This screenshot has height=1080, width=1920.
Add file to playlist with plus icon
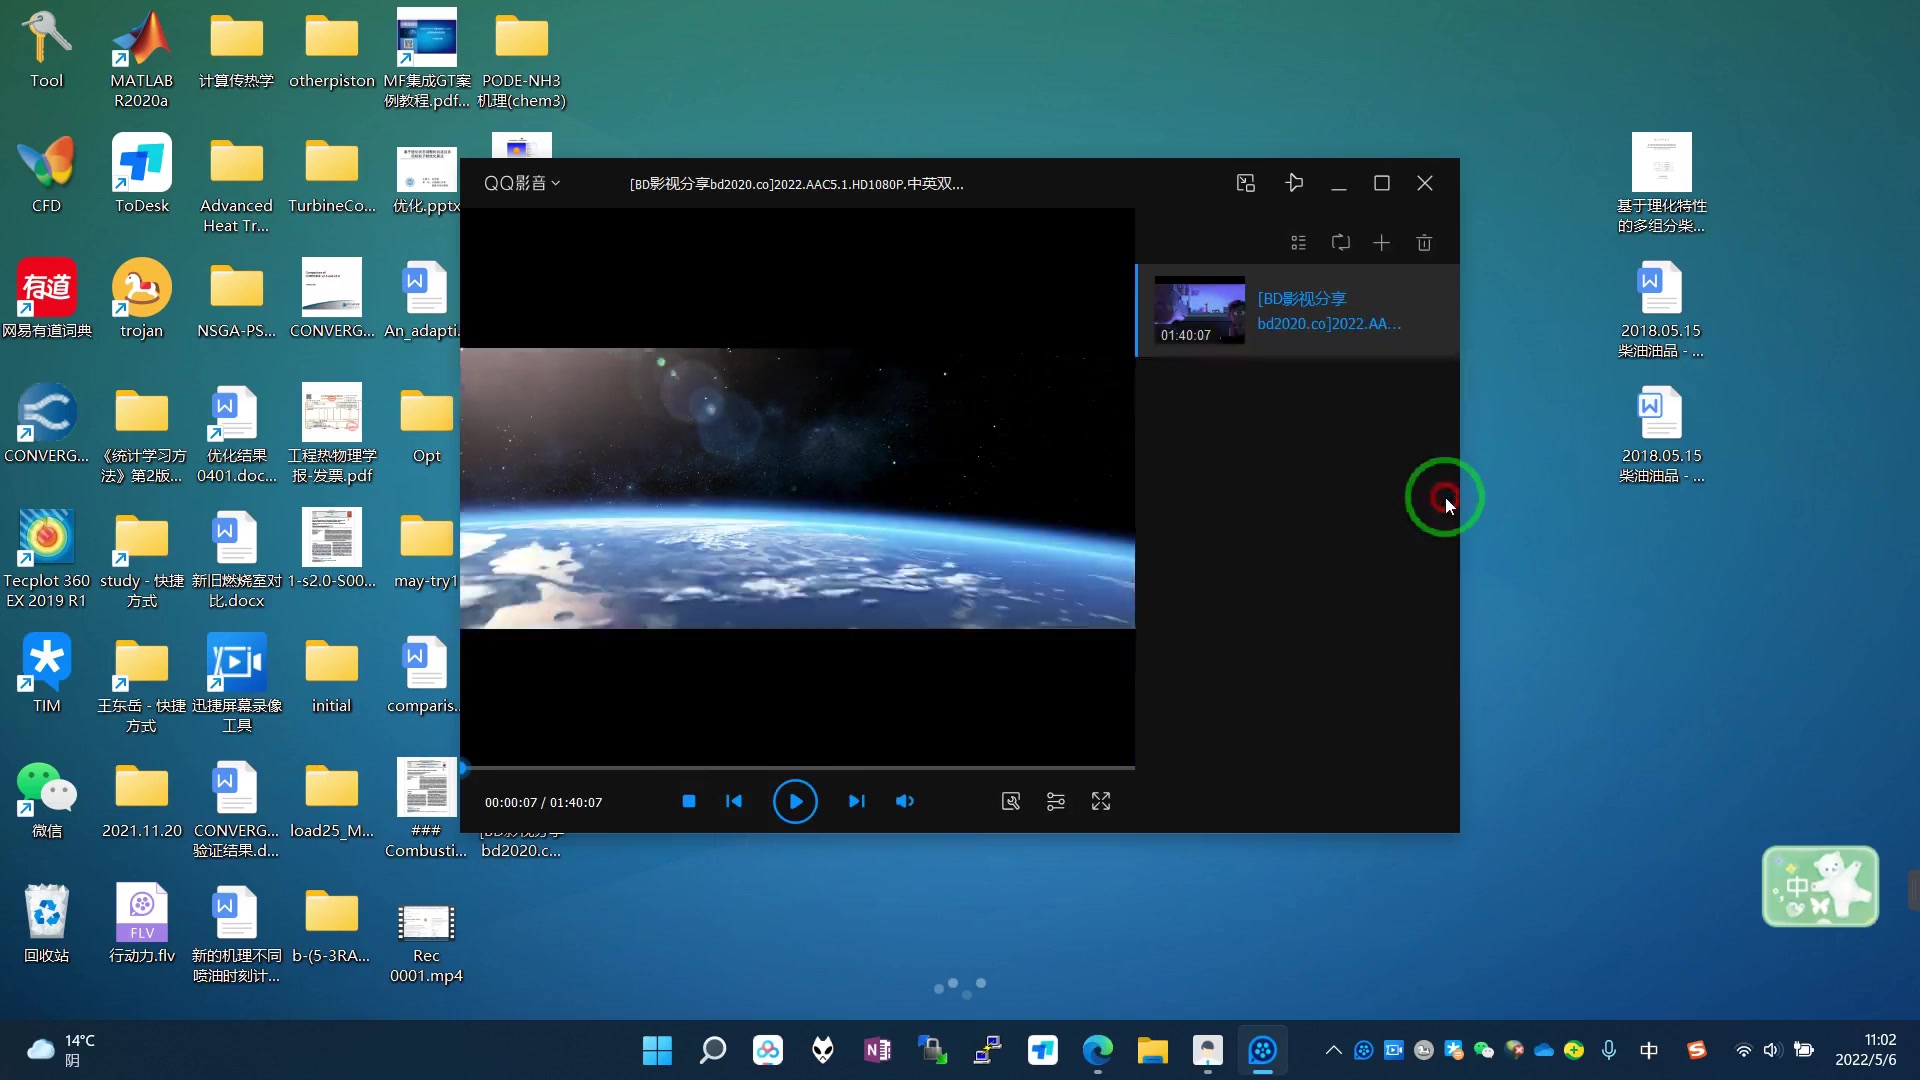pyautogui.click(x=1381, y=243)
